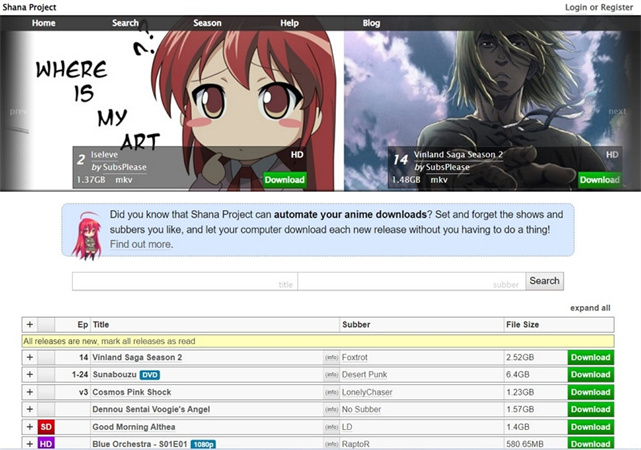The height and width of the screenshot is (450, 641).
Task: Open SubsPlease subber link on Iseleve banner
Action: (124, 167)
